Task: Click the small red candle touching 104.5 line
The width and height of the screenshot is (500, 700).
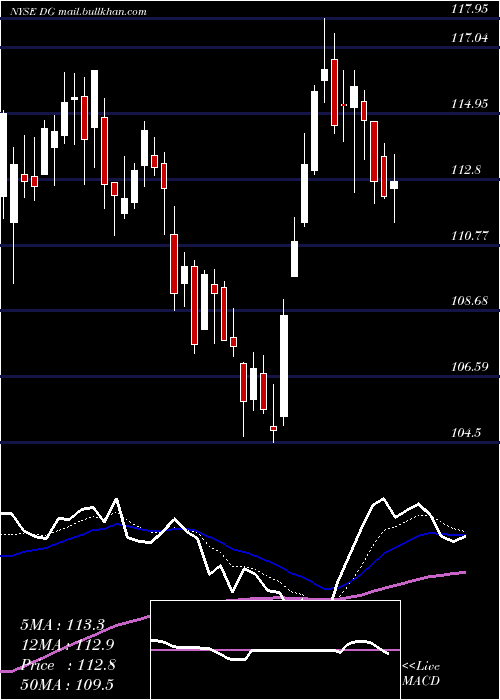Action: click(x=273, y=428)
